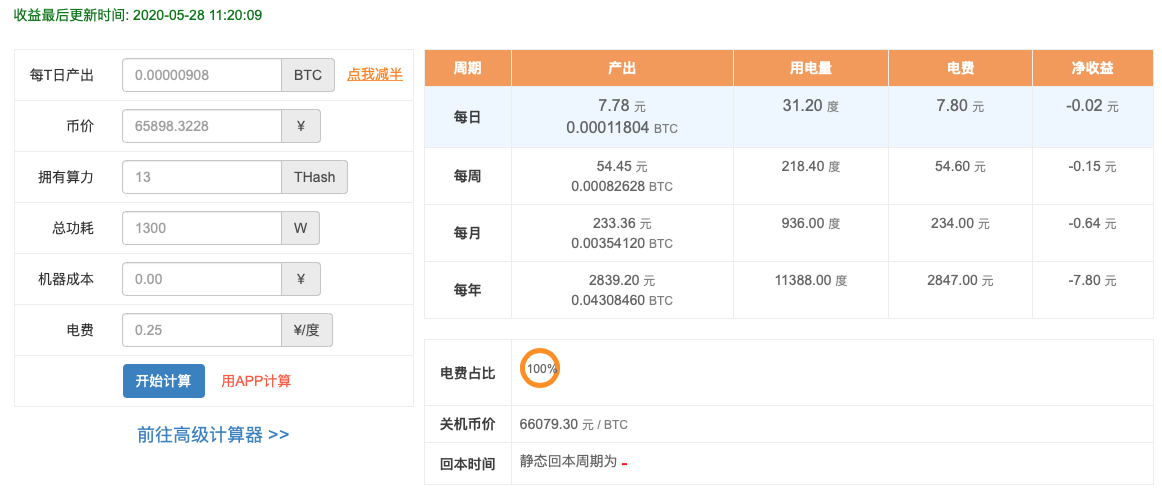Click the 收益最后更新时间 timestamp
The height and width of the screenshot is (491, 1162).
(x=138, y=14)
